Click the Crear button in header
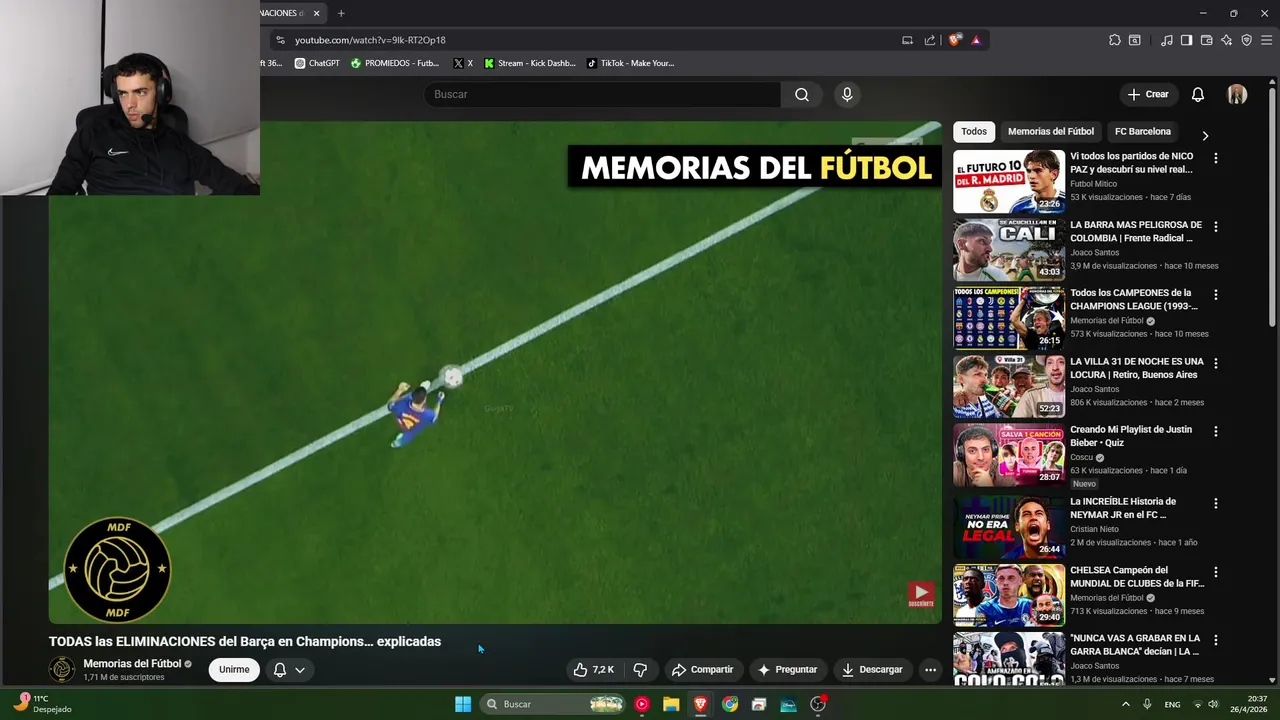The image size is (1280, 720). [1148, 94]
